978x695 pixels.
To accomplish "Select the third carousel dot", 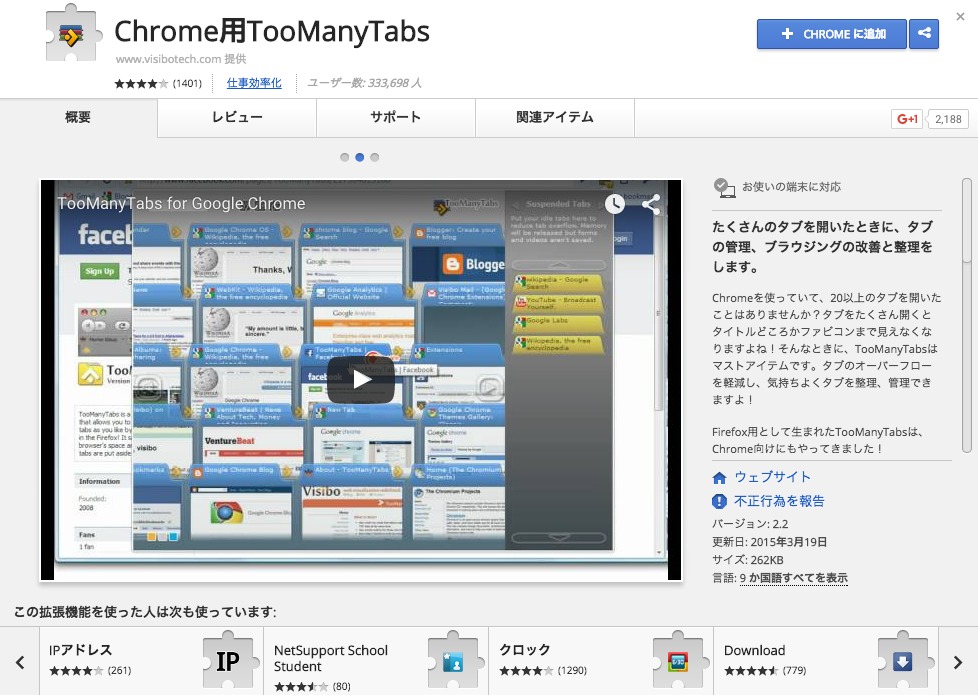I will 374,157.
